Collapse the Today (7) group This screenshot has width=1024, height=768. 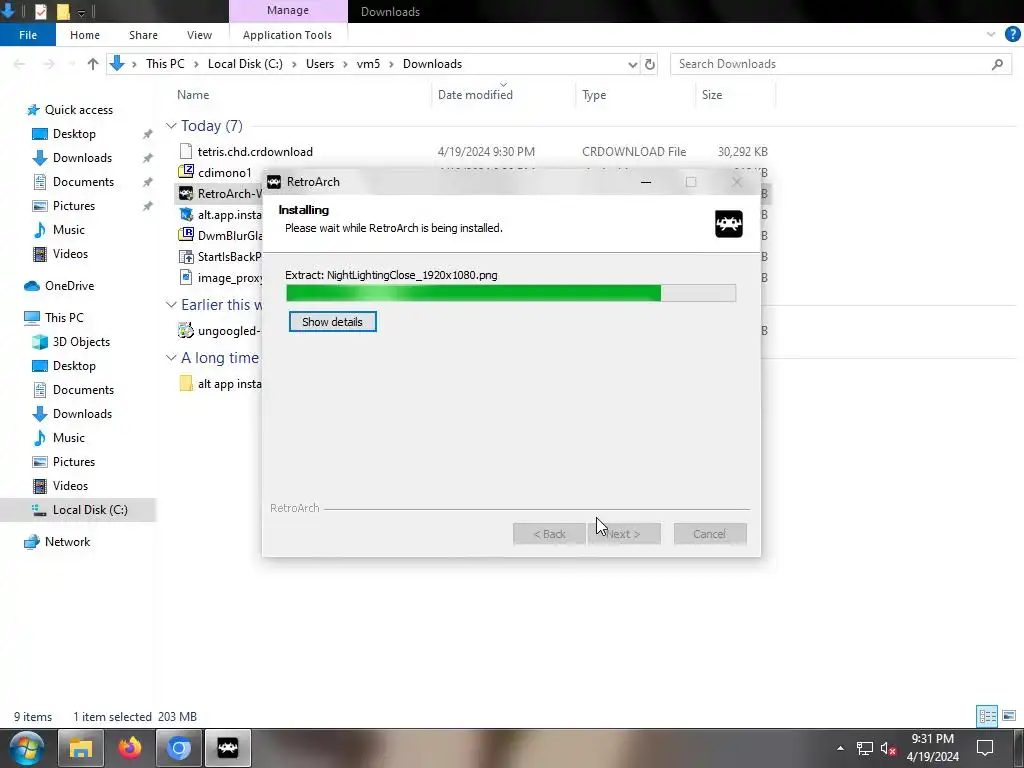tap(171, 125)
